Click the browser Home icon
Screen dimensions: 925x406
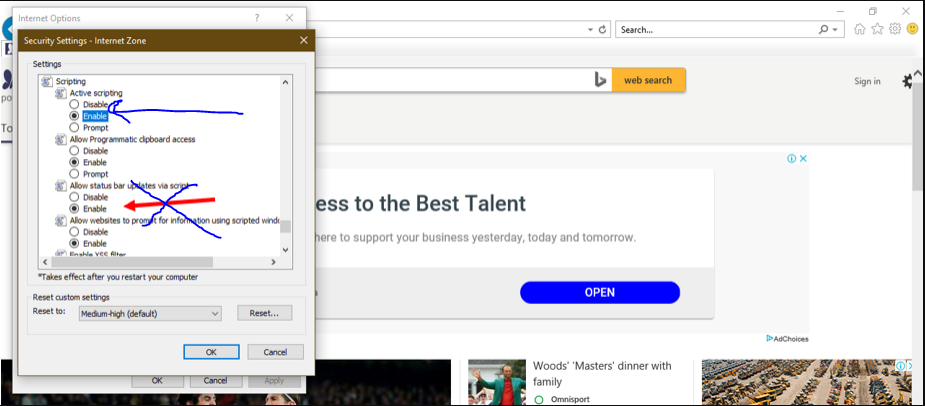coord(860,29)
